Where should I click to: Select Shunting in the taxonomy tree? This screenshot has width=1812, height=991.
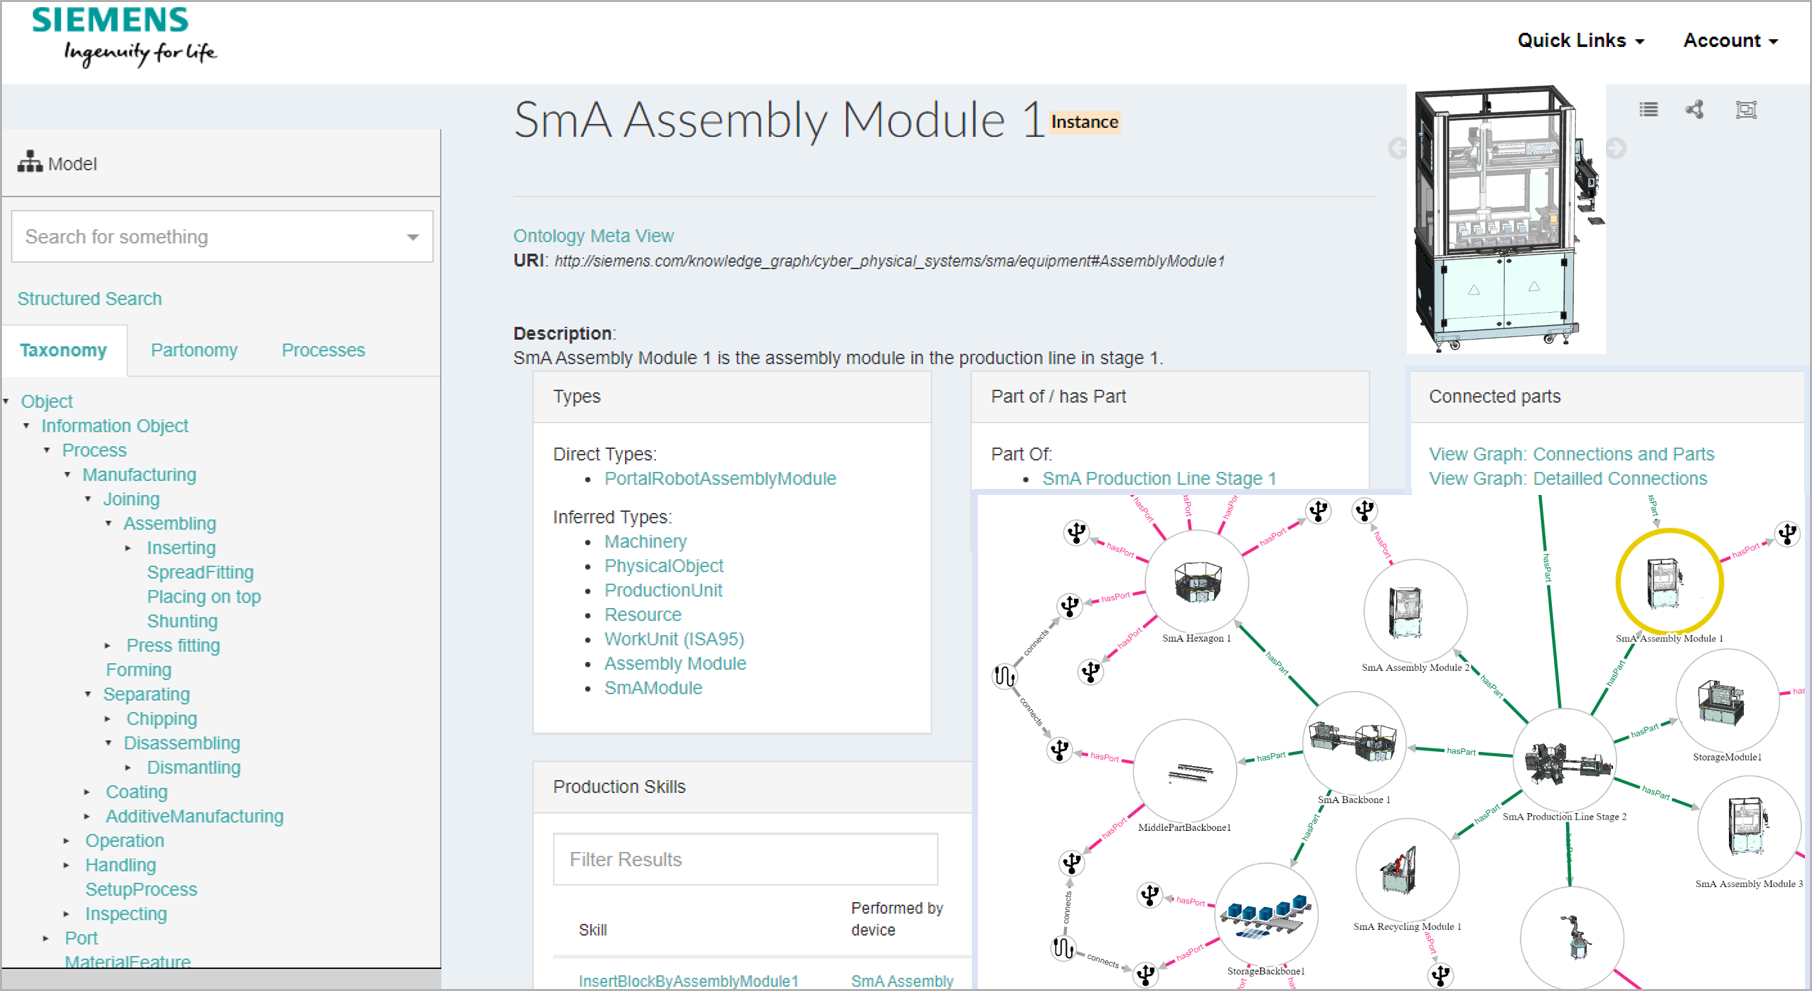point(182,621)
